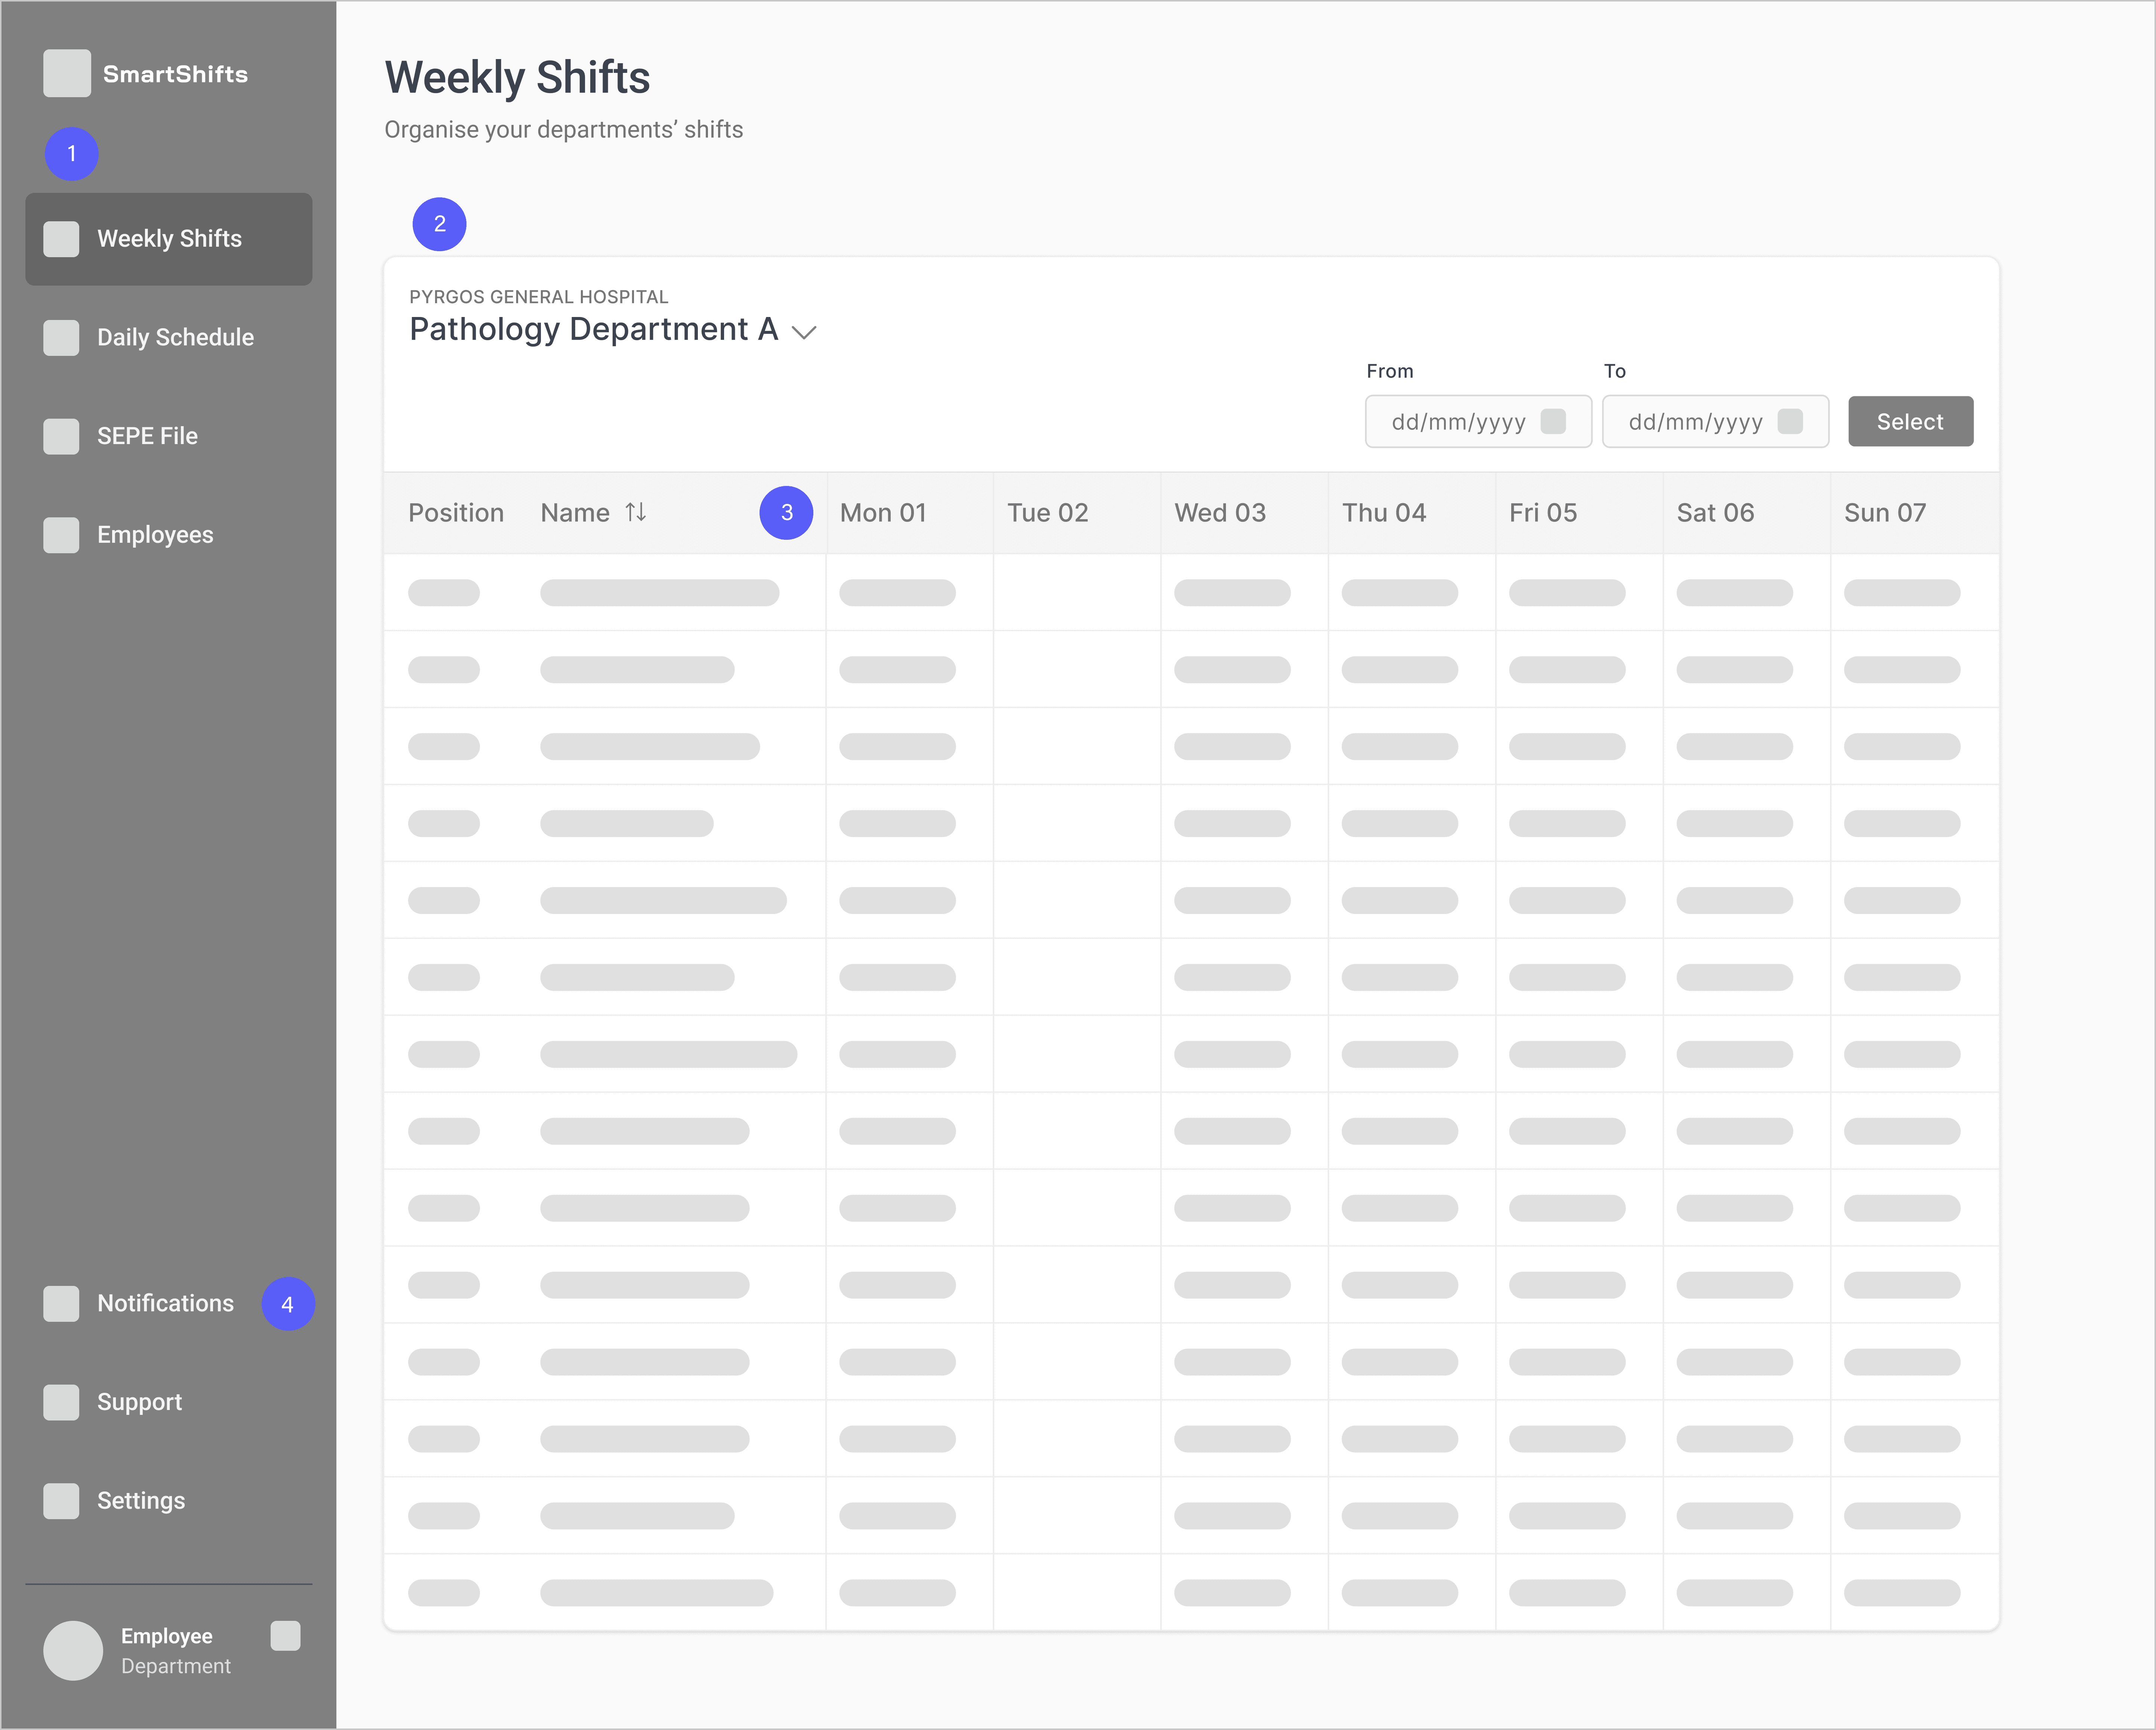The image size is (2156, 1730).
Task: Click the 'Organise your departments' shifts' subtitle
Action: click(564, 130)
